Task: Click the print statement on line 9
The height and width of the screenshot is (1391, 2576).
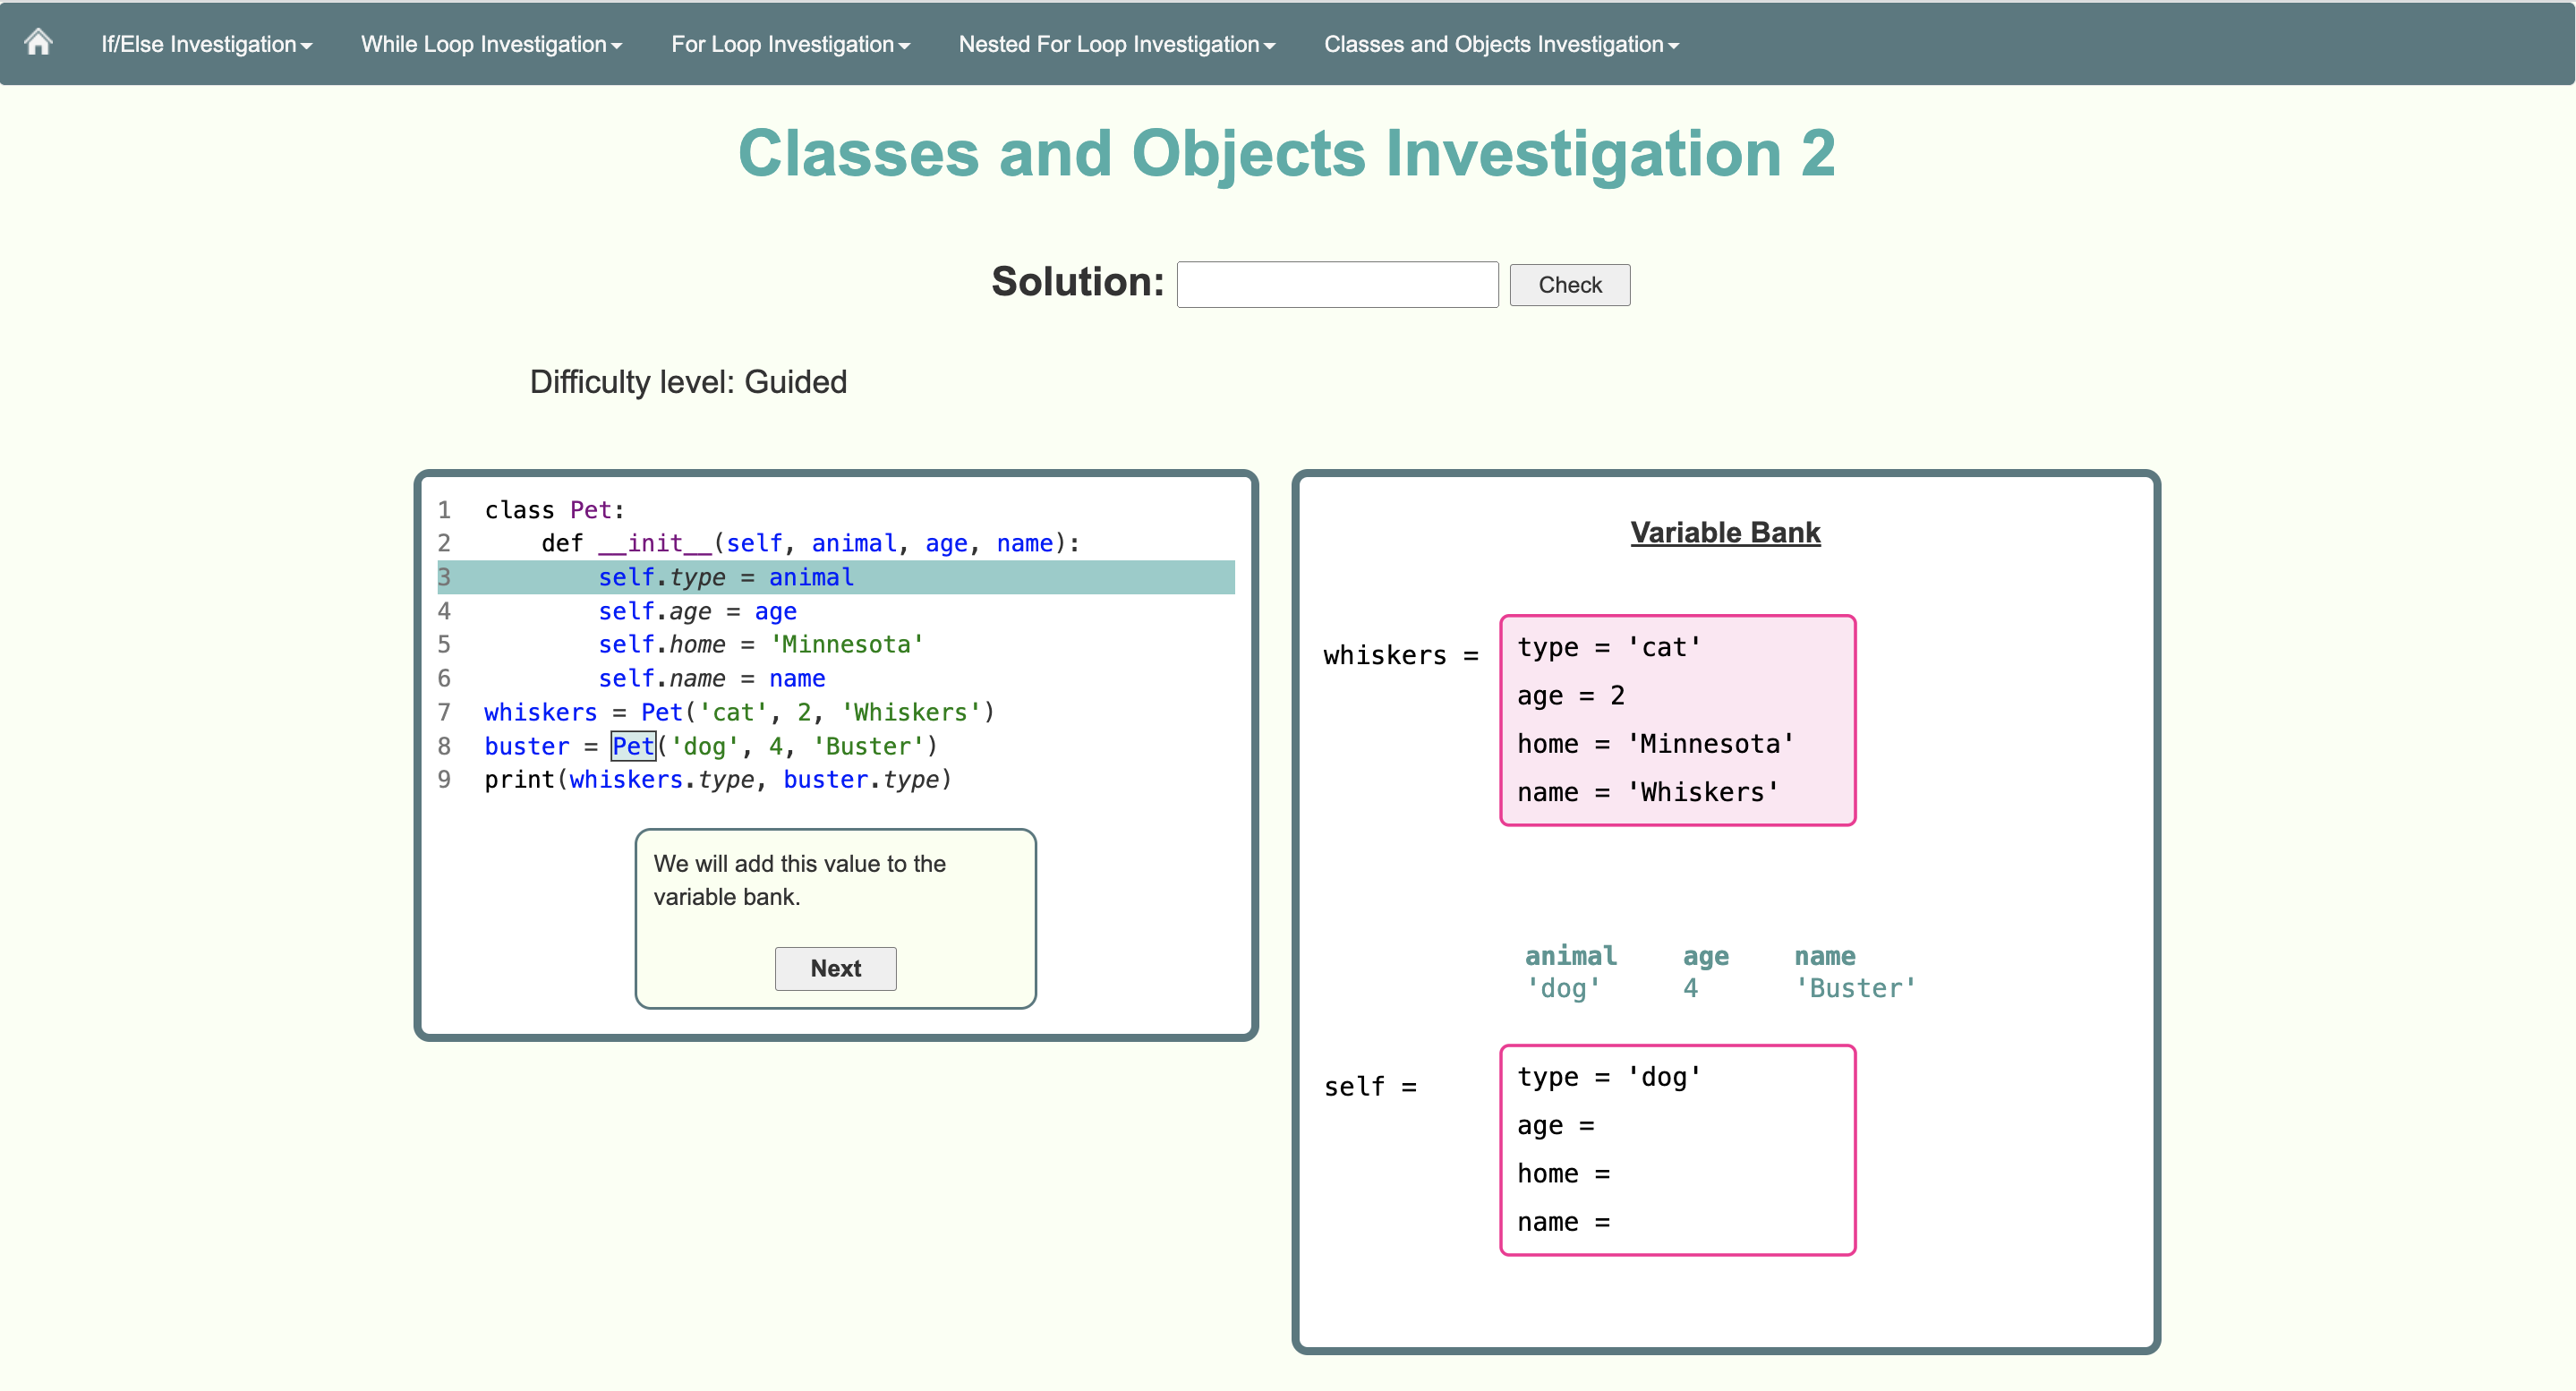Action: coord(717,779)
